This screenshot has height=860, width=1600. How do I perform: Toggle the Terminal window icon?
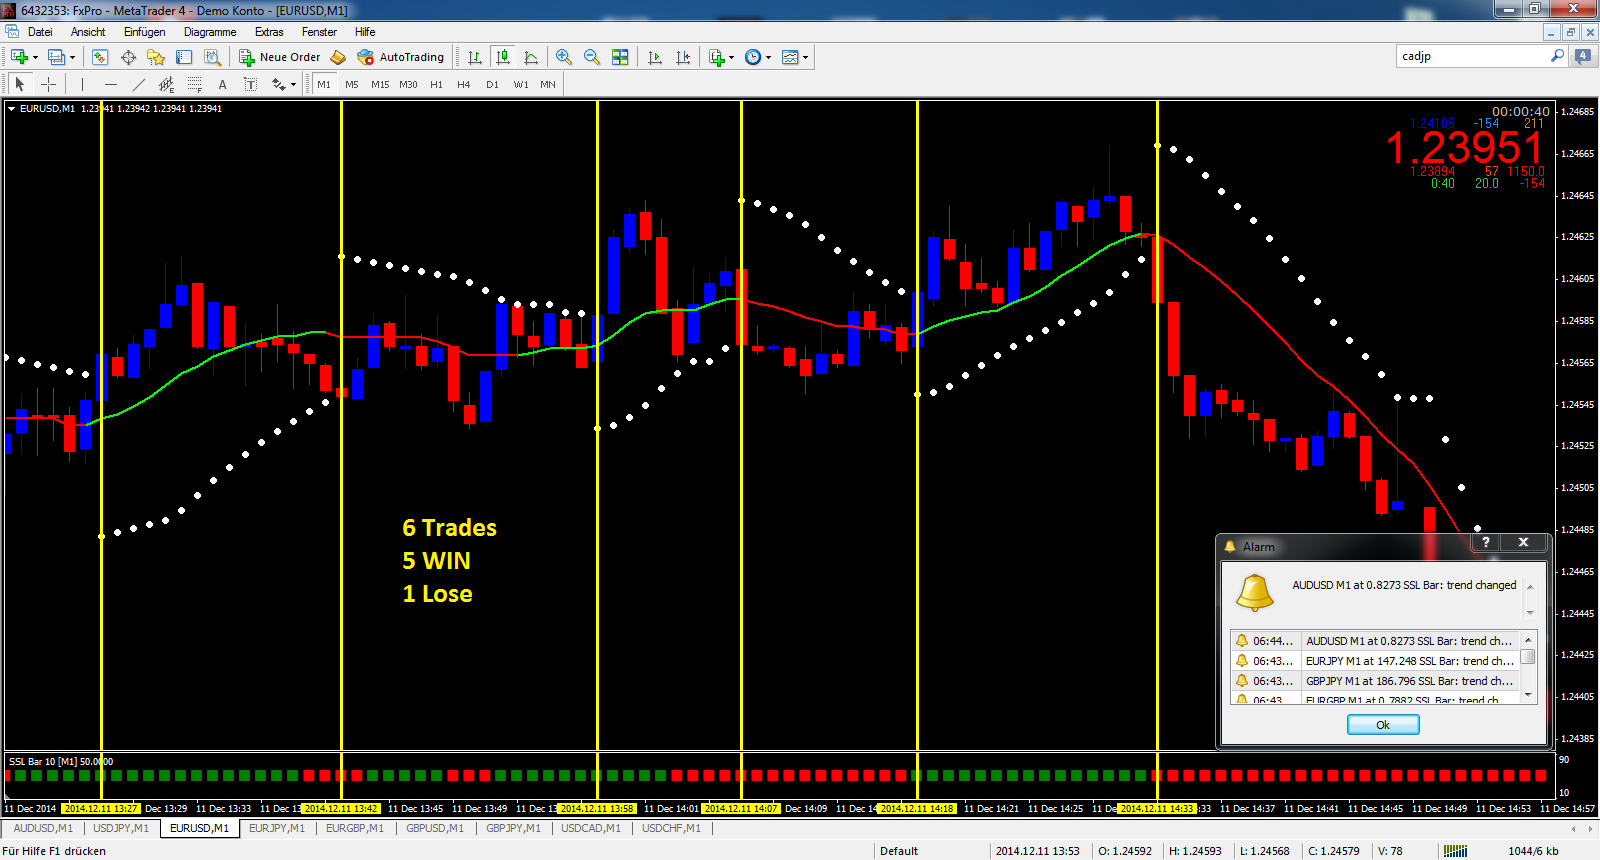coord(184,57)
